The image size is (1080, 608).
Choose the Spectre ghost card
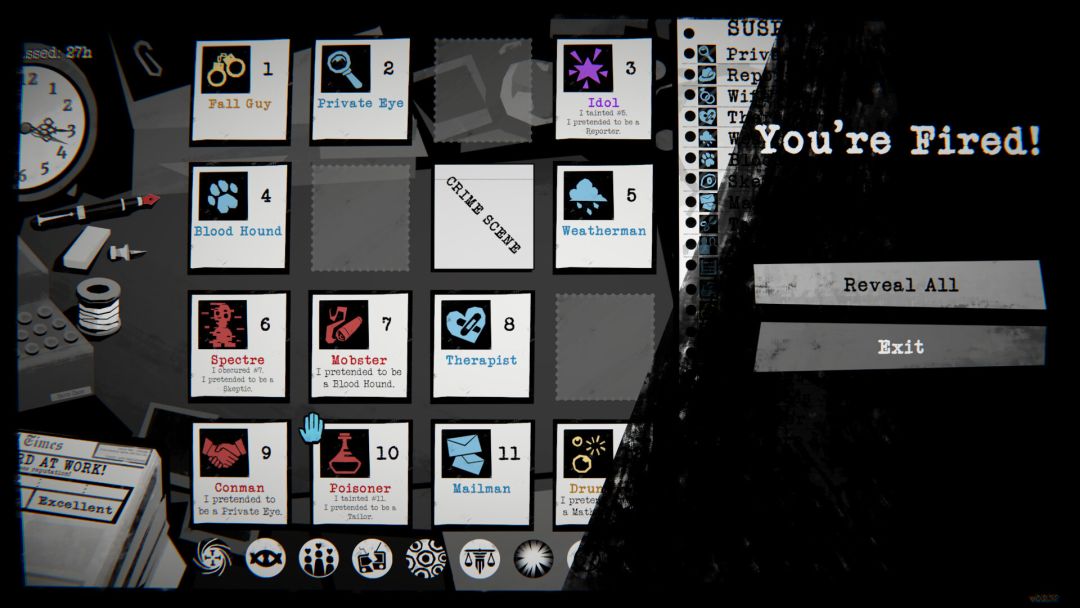pos(238,345)
